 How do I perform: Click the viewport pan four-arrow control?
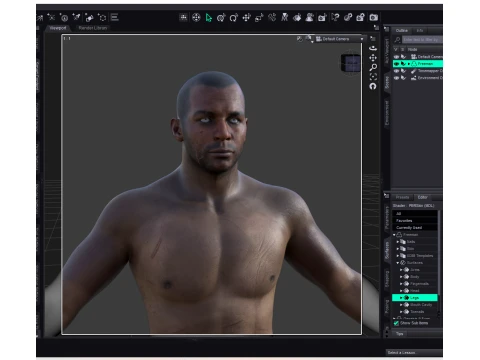coord(373,58)
